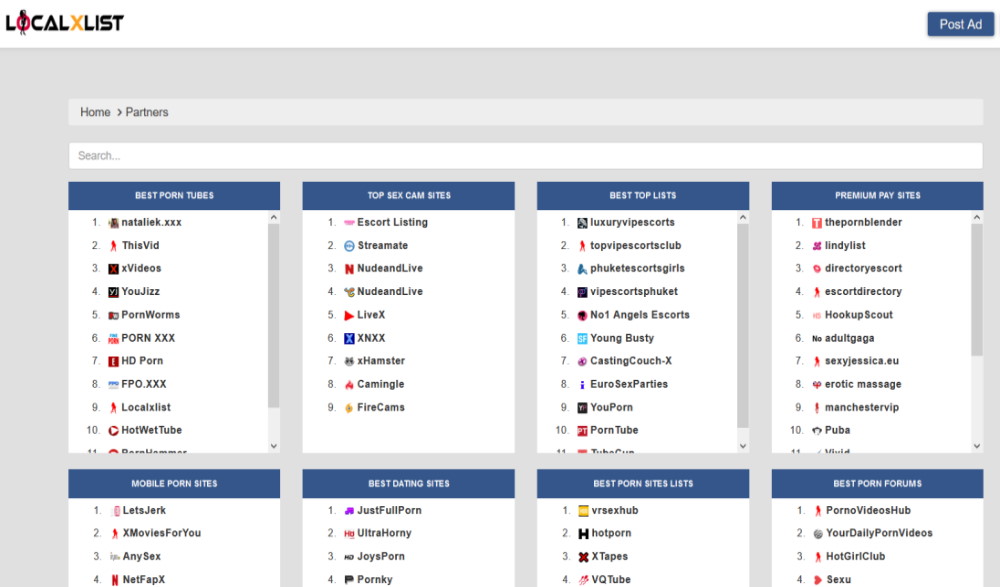Click the Best Top Lists scrollbar down arrow
This screenshot has width=1000, height=587.
pyautogui.click(x=743, y=446)
